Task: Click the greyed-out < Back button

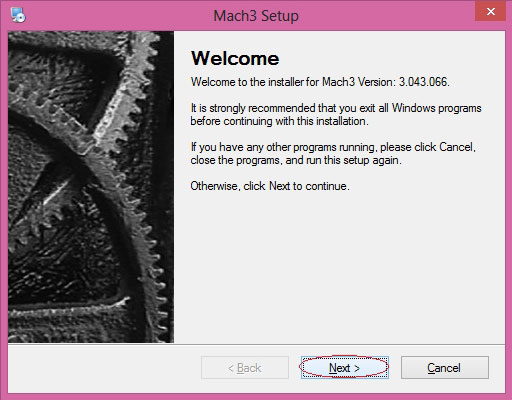Action: click(245, 368)
